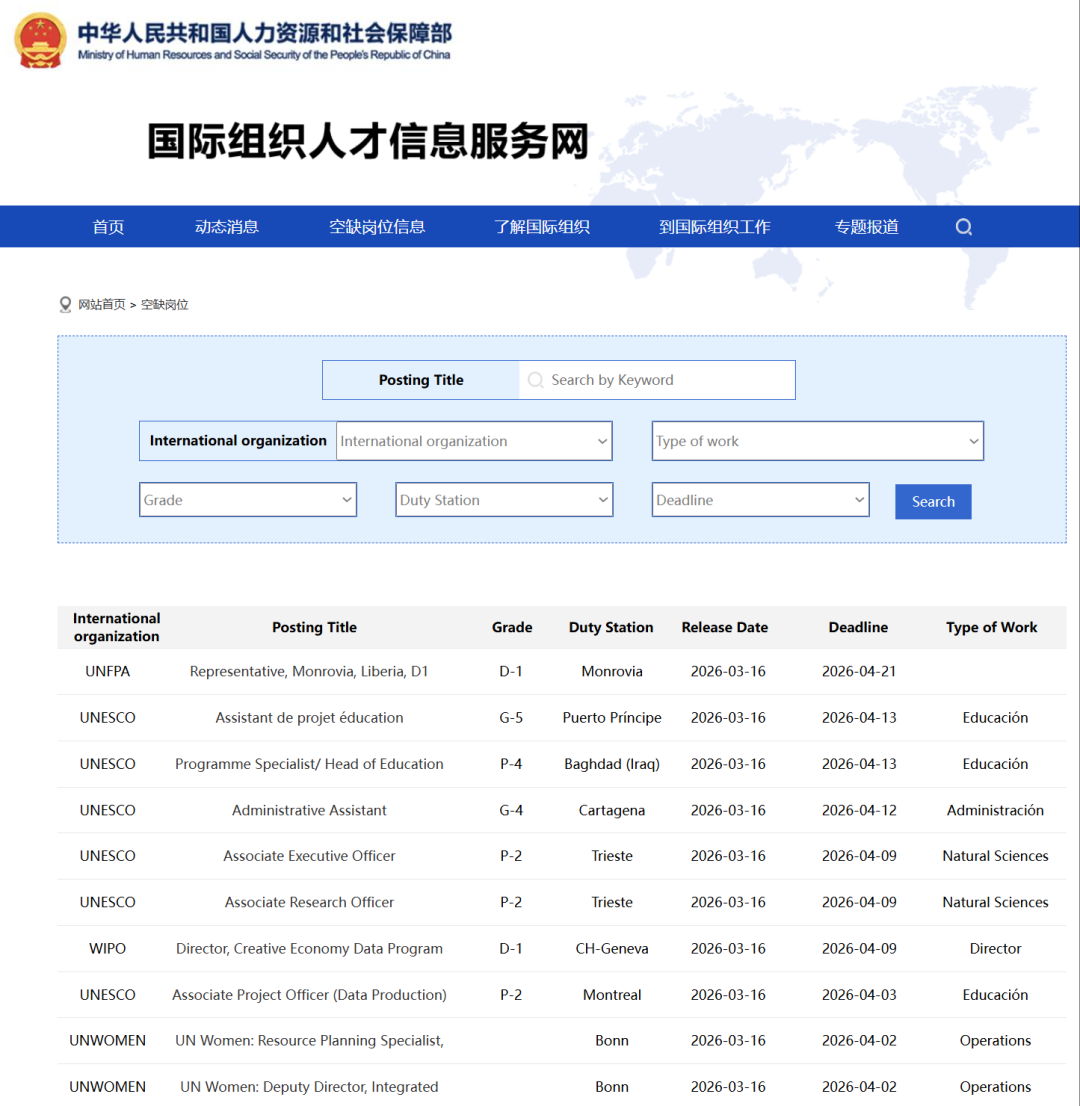Click the Monrovia duty station cell
The image size is (1080, 1106).
coord(612,671)
